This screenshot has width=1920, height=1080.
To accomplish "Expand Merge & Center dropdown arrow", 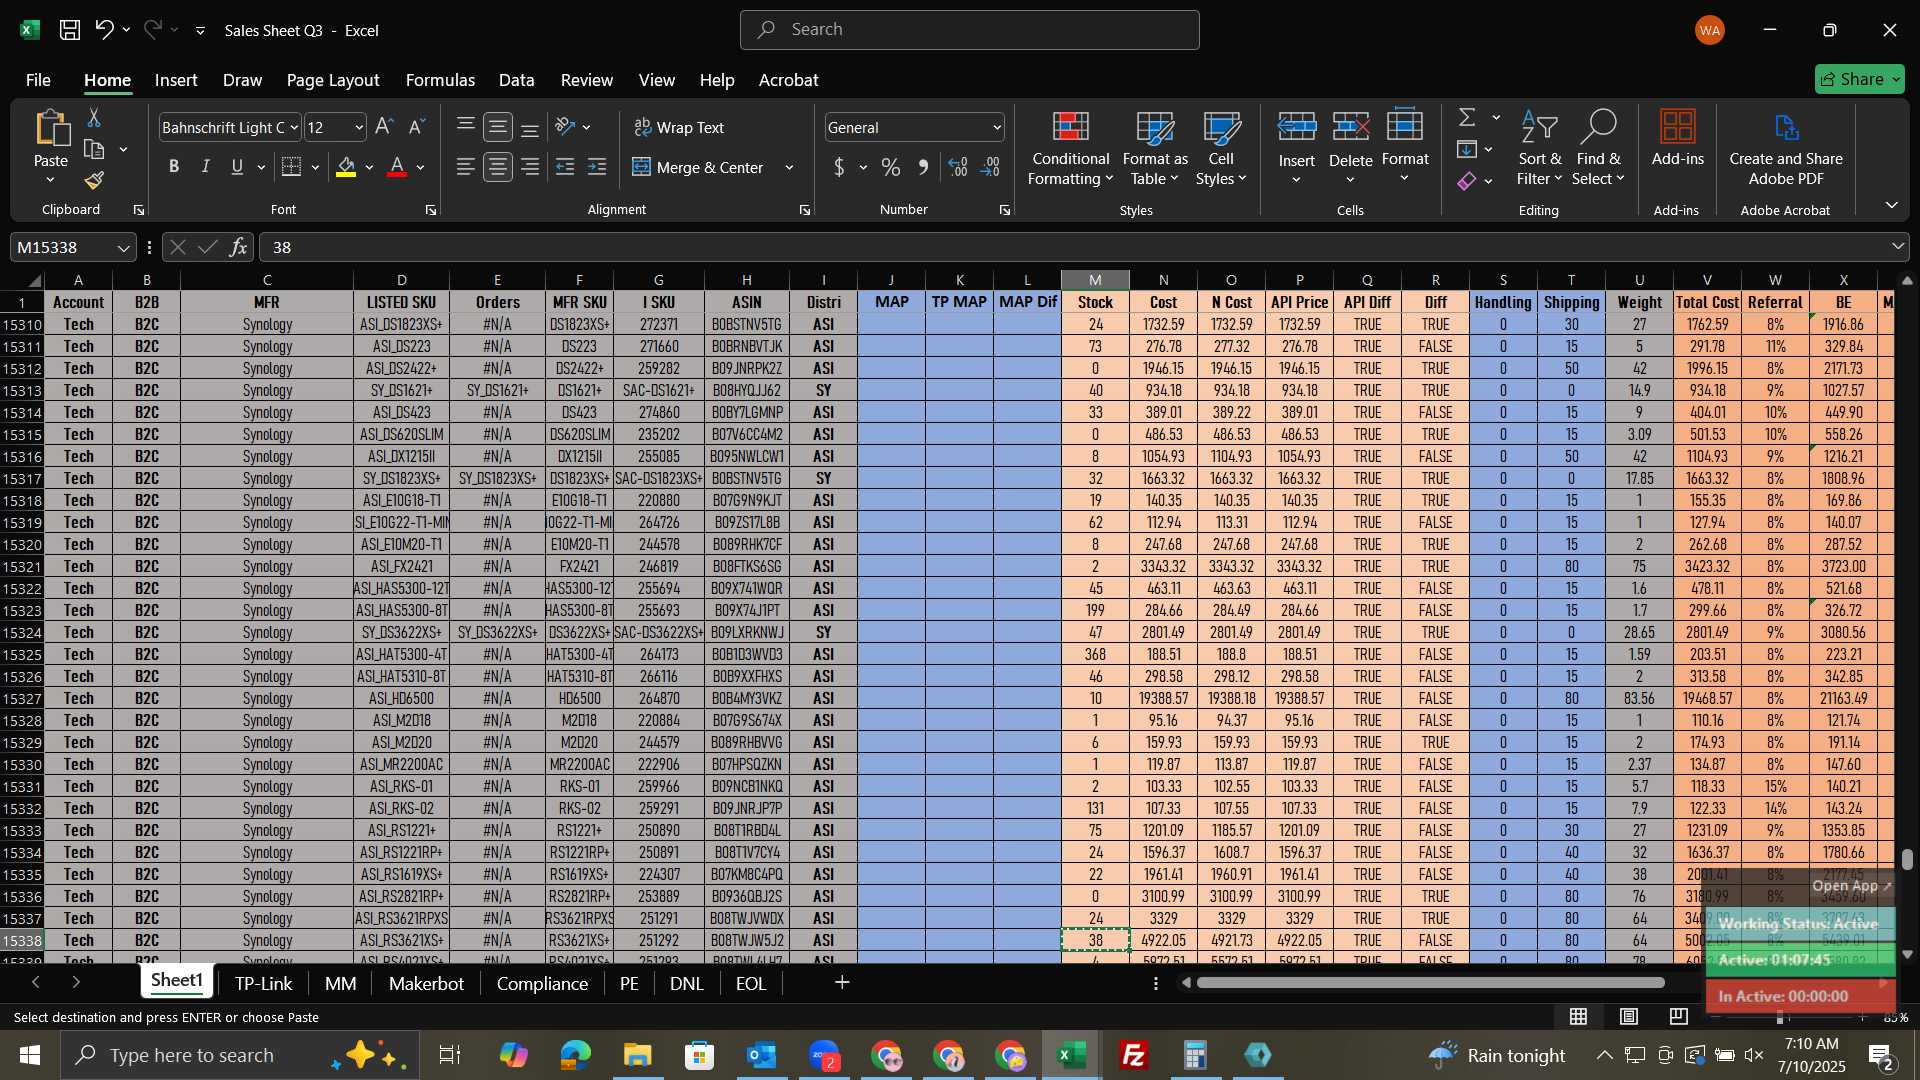I will click(x=789, y=167).
